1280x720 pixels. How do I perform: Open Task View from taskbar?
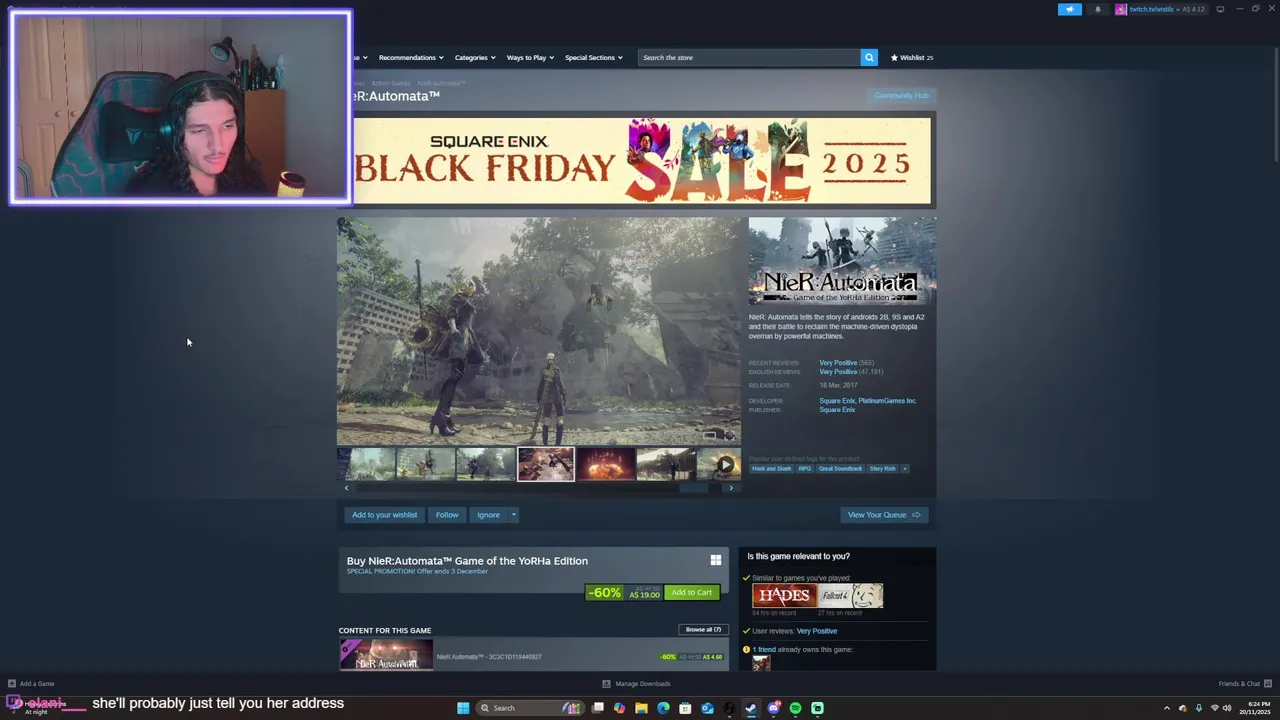click(598, 708)
